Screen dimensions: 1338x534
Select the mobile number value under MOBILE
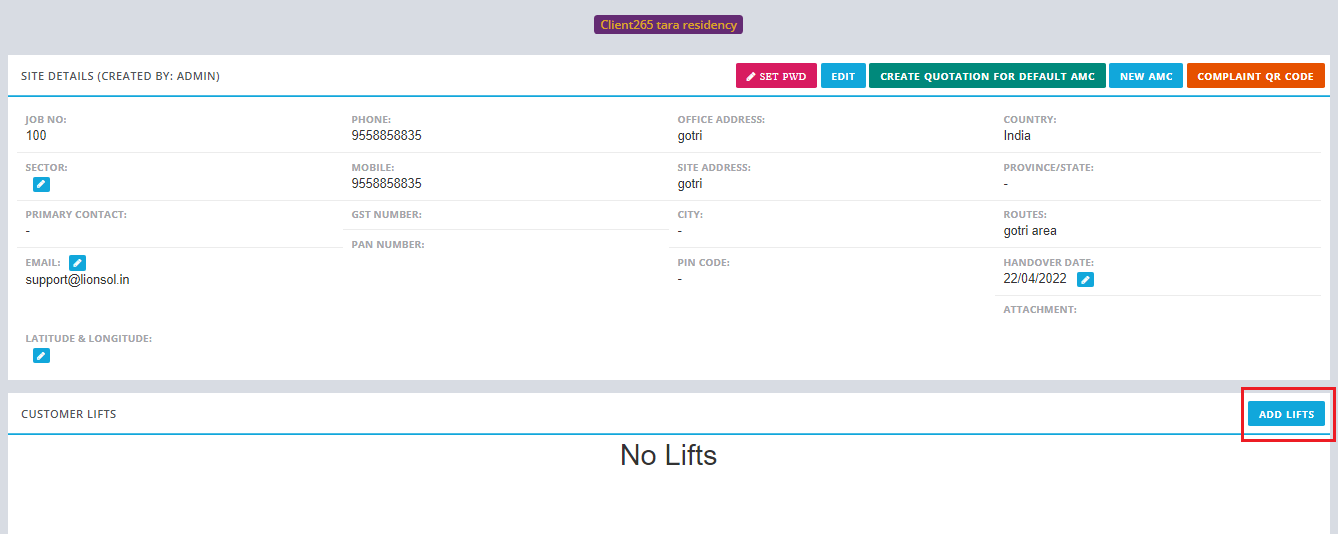tap(386, 184)
